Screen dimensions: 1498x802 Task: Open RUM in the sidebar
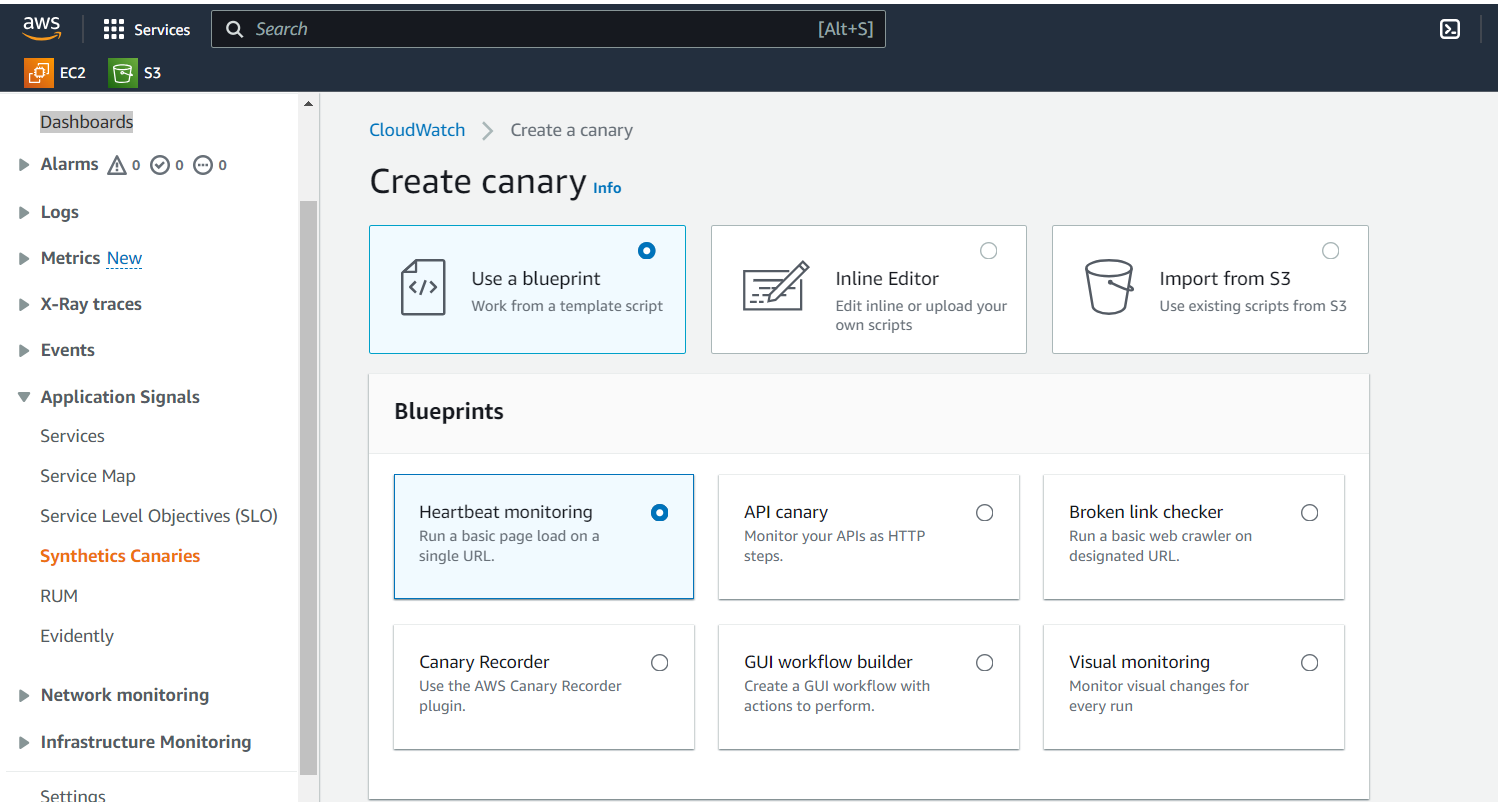pos(59,596)
